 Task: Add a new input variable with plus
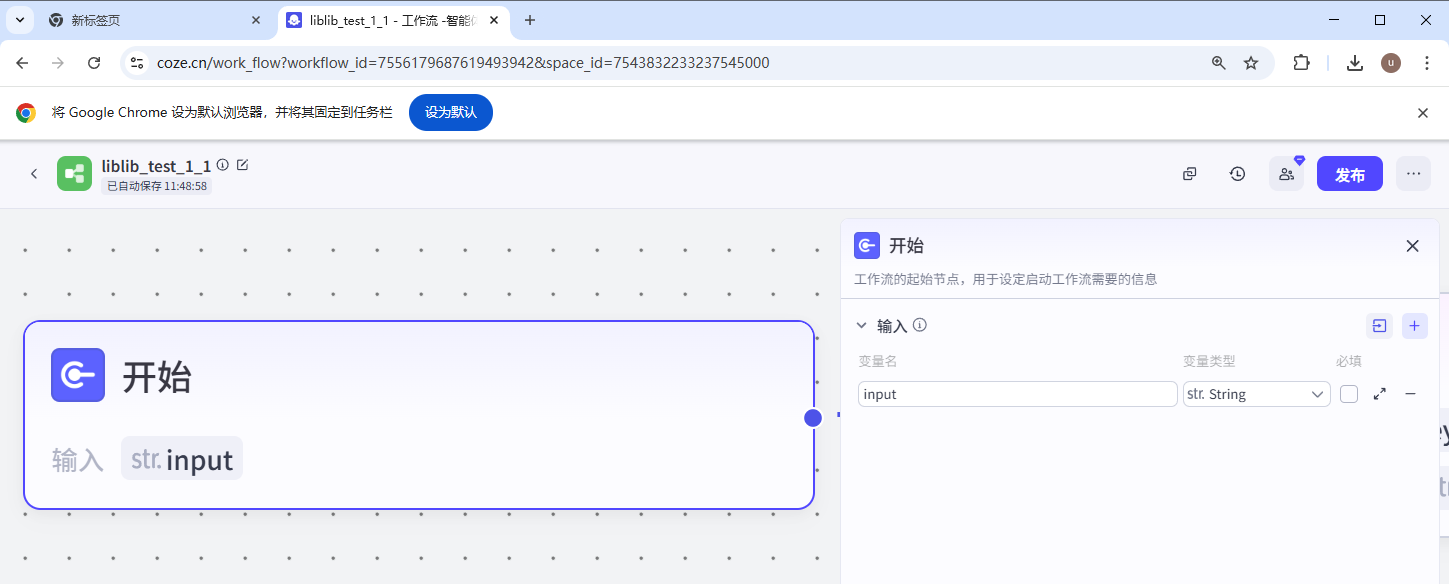pos(1414,326)
